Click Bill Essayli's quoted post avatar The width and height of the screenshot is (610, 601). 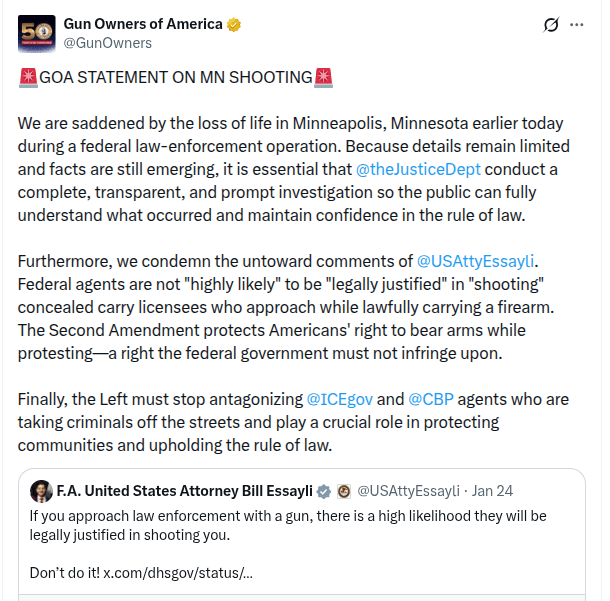[x=41, y=491]
